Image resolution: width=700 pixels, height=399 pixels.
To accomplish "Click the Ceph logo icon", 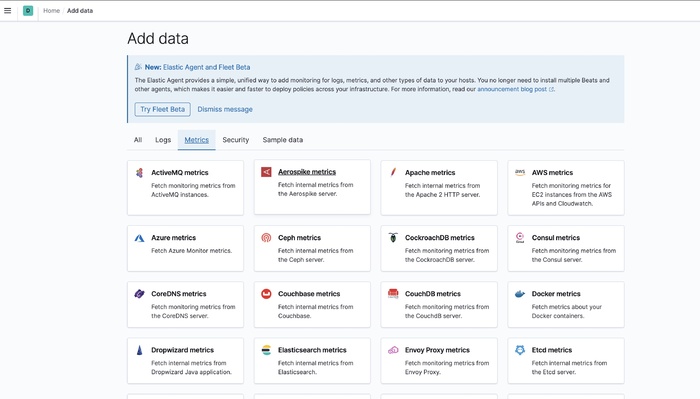I will coord(266,238).
